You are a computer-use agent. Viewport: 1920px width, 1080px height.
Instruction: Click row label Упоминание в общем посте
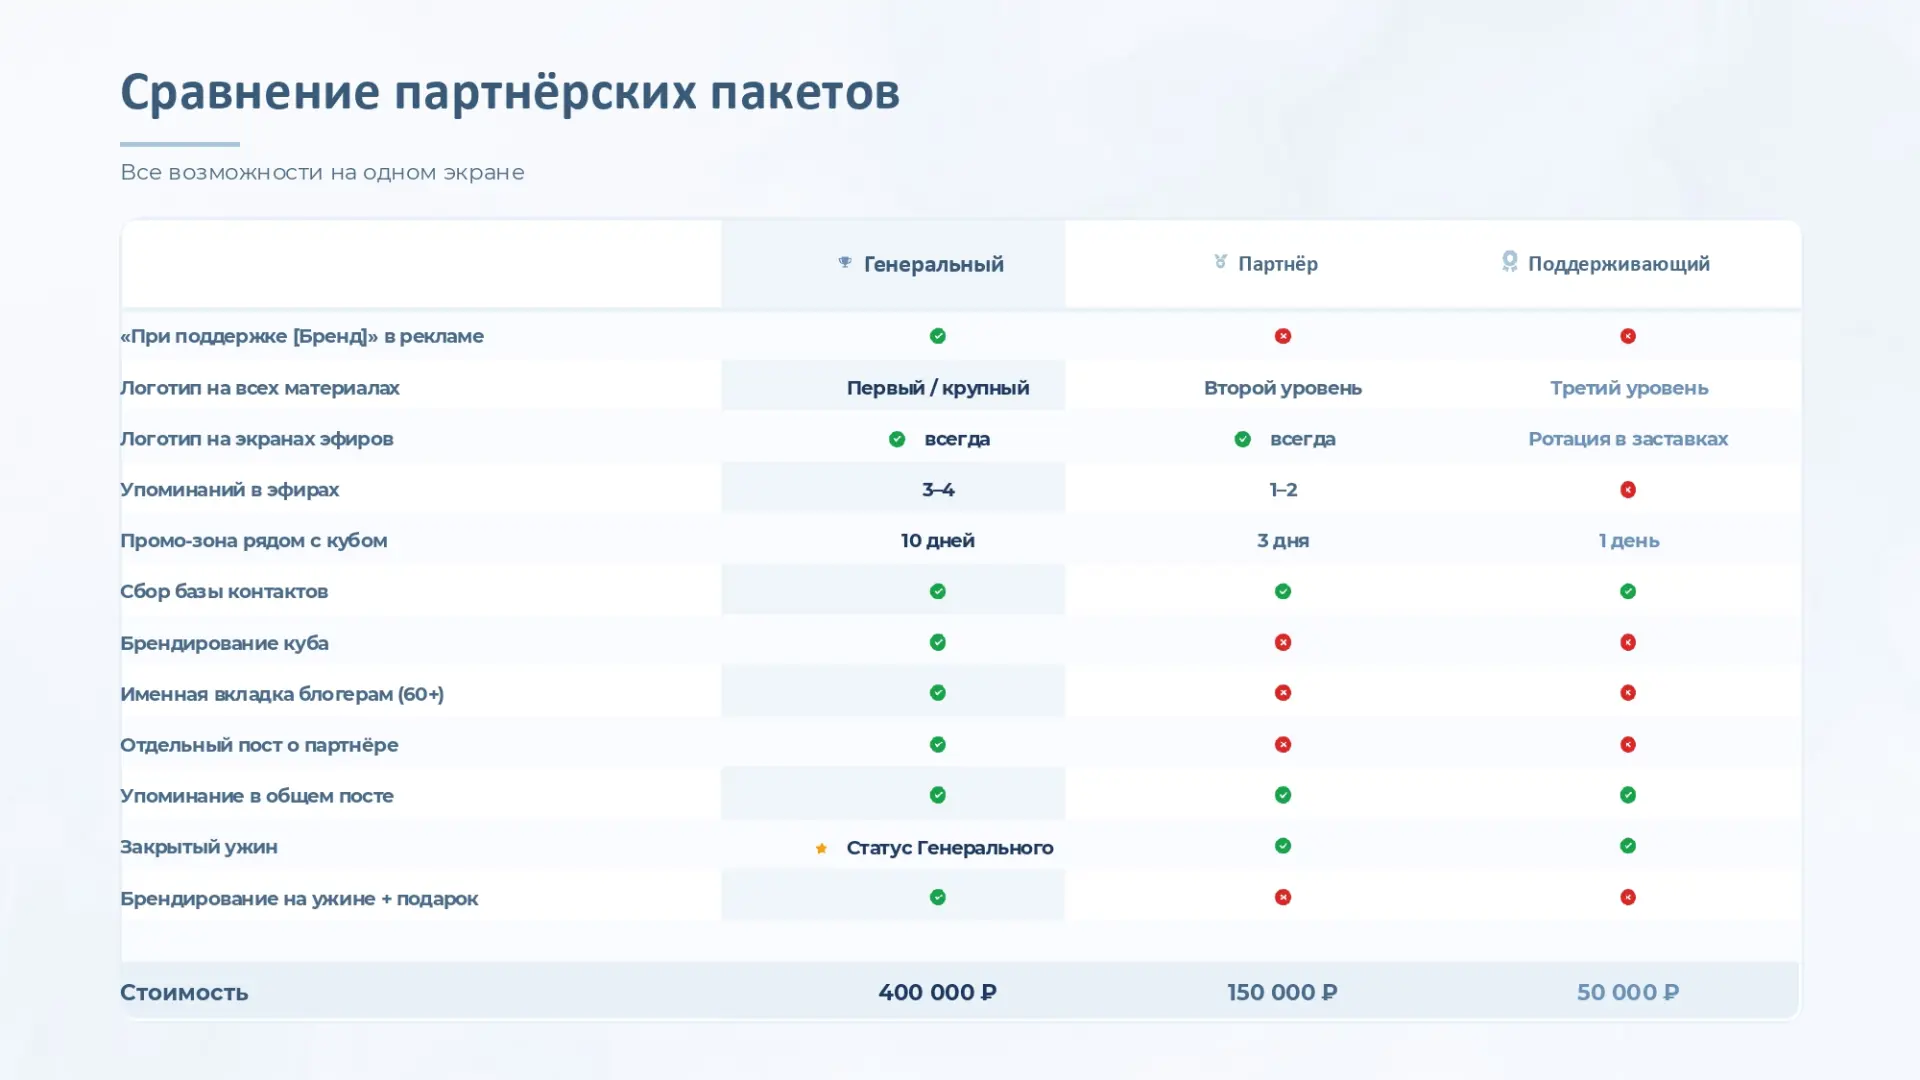(257, 796)
